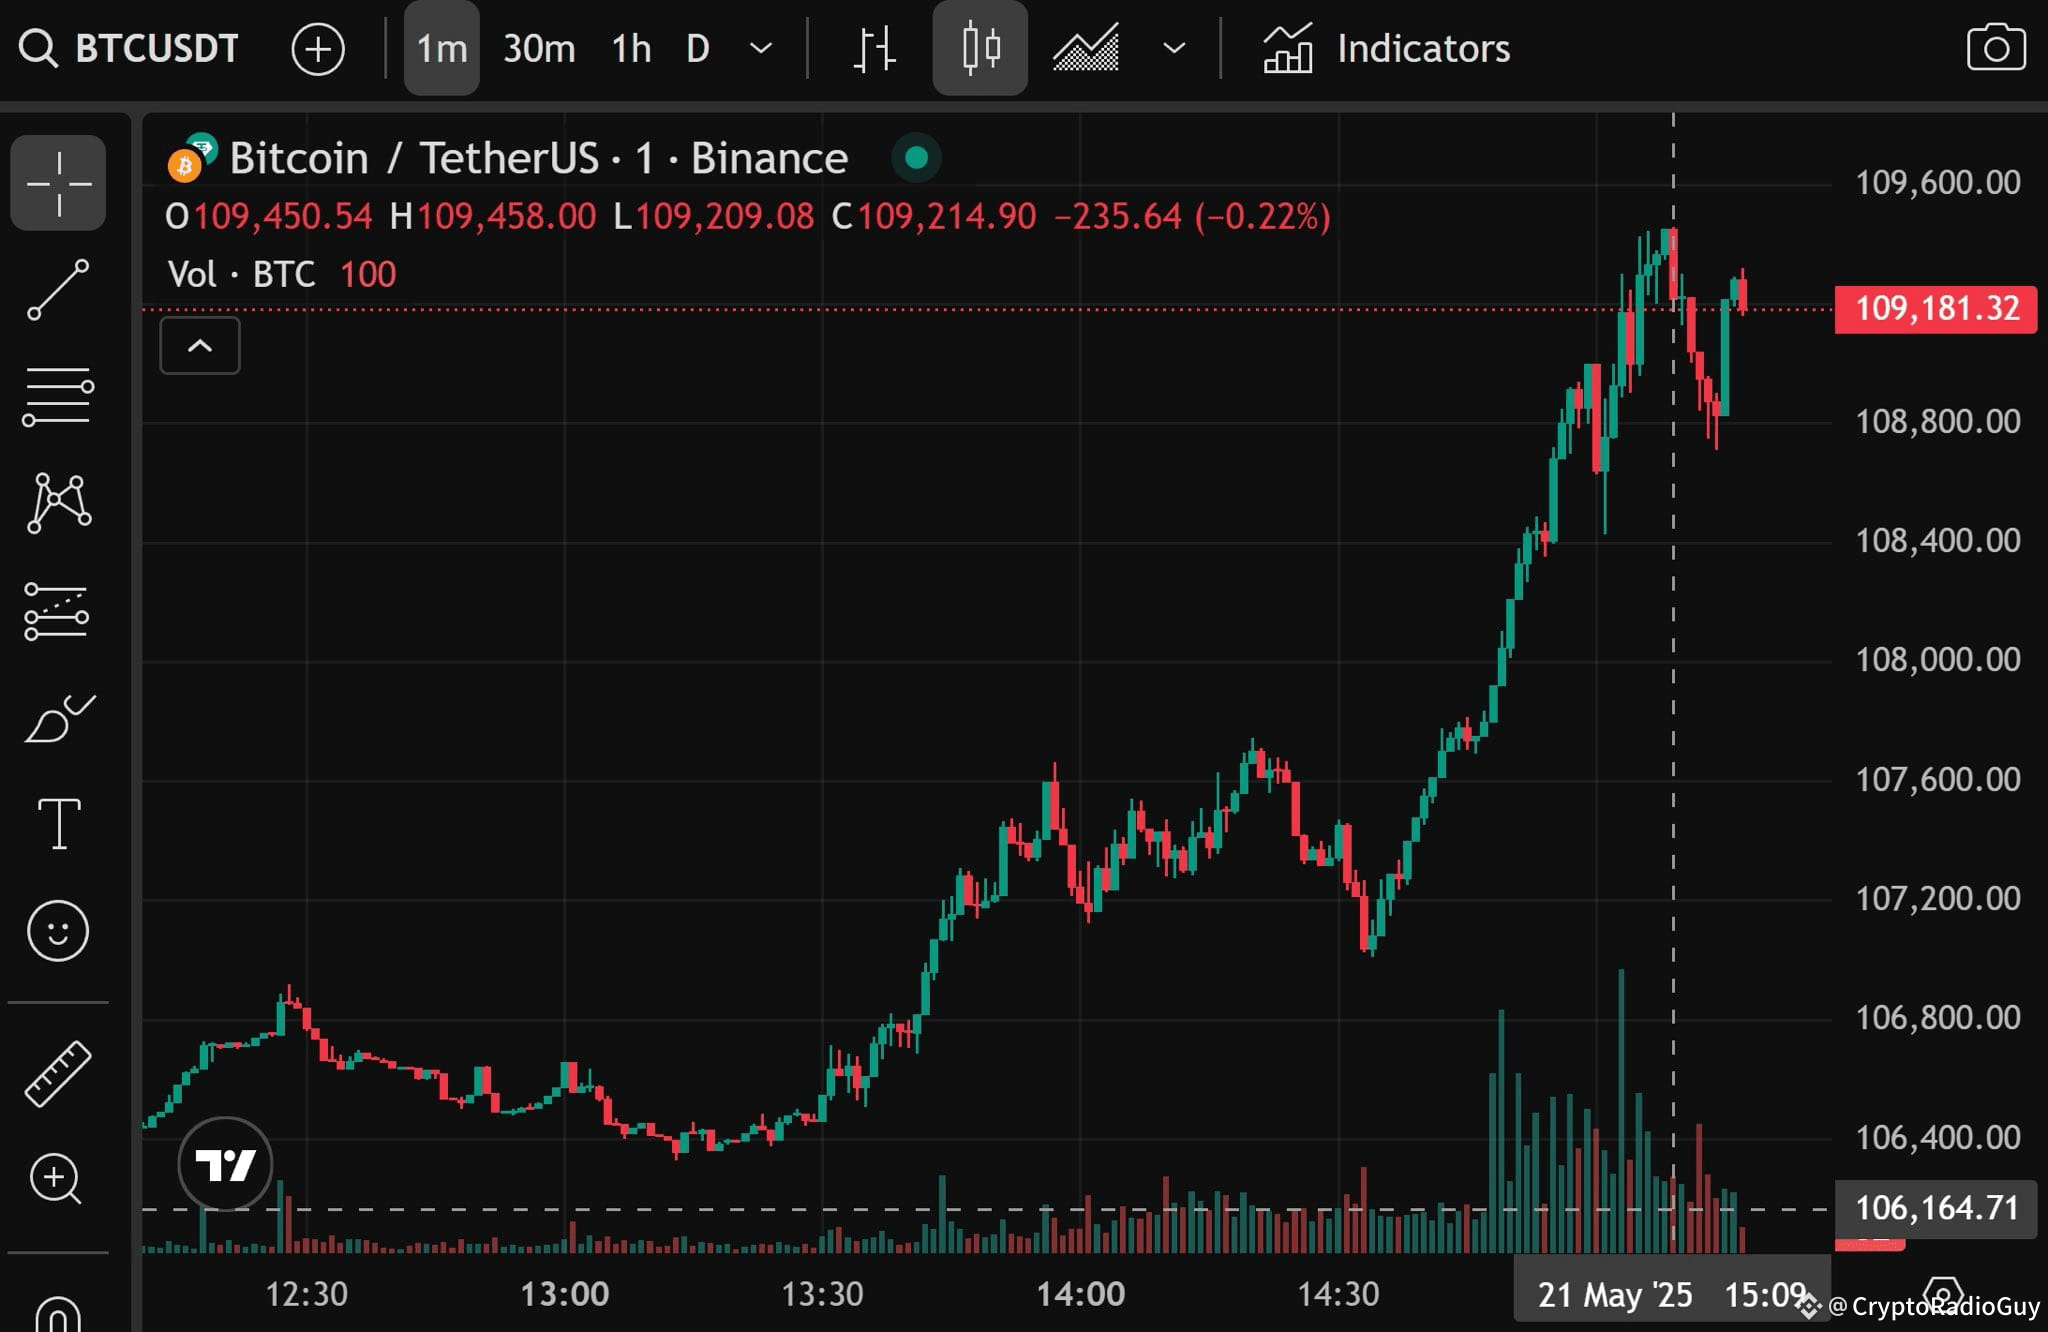The height and width of the screenshot is (1332, 2048).
Task: Collapse the OHLC legend panel
Action: 199,345
